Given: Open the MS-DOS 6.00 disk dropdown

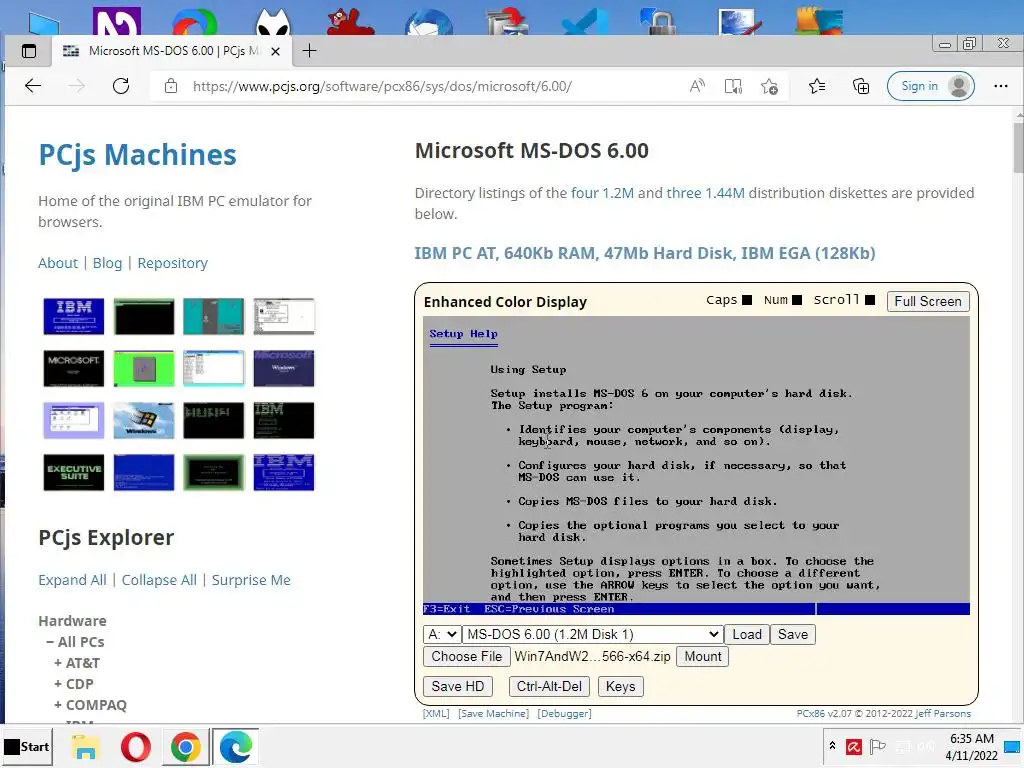Looking at the screenshot, I should point(592,634).
